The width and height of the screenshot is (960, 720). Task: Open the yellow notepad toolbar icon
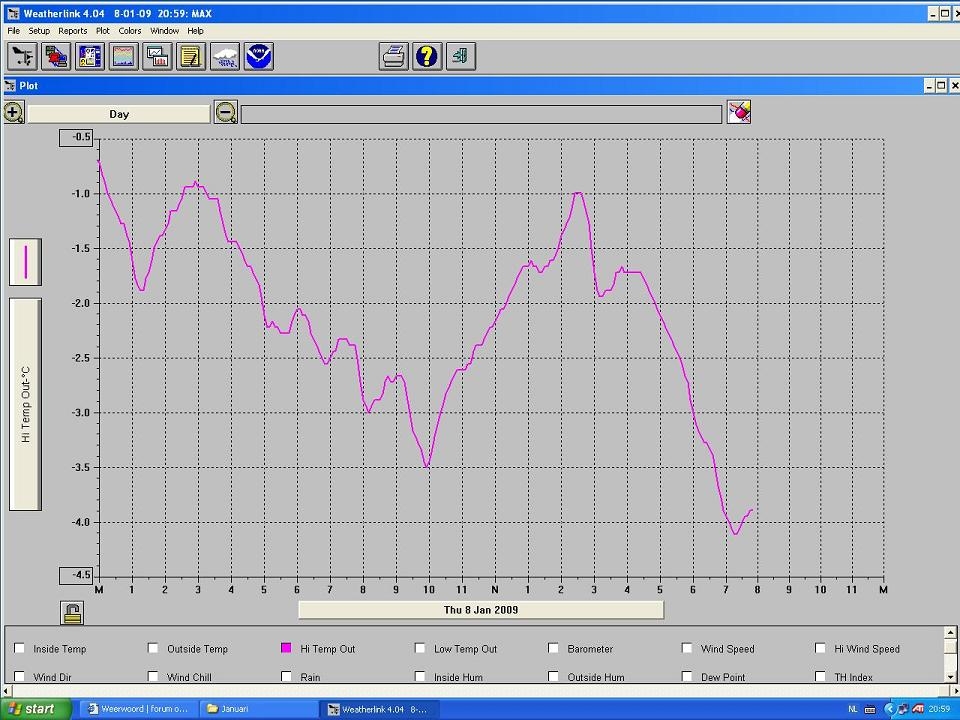(x=190, y=57)
